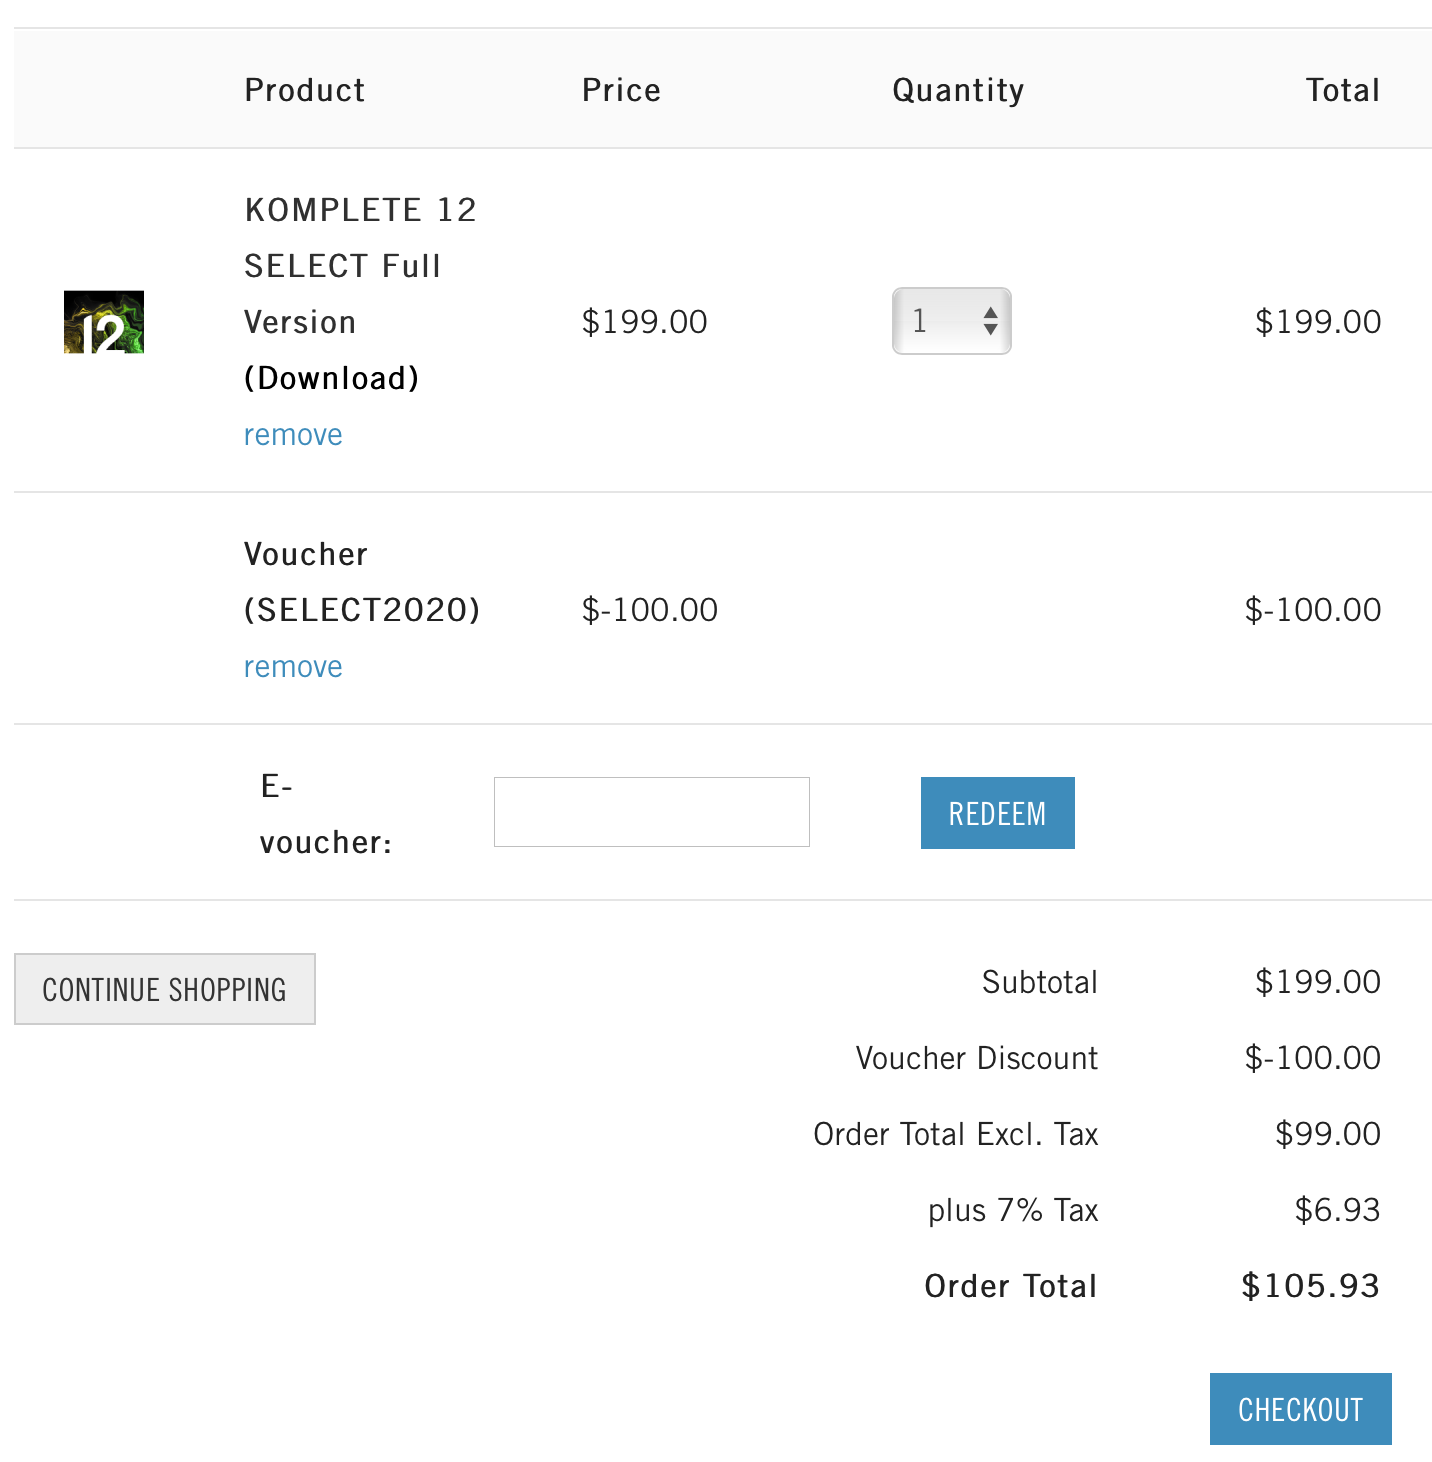This screenshot has width=1432, height=1462.
Task: Click the Price column header
Action: tap(621, 90)
